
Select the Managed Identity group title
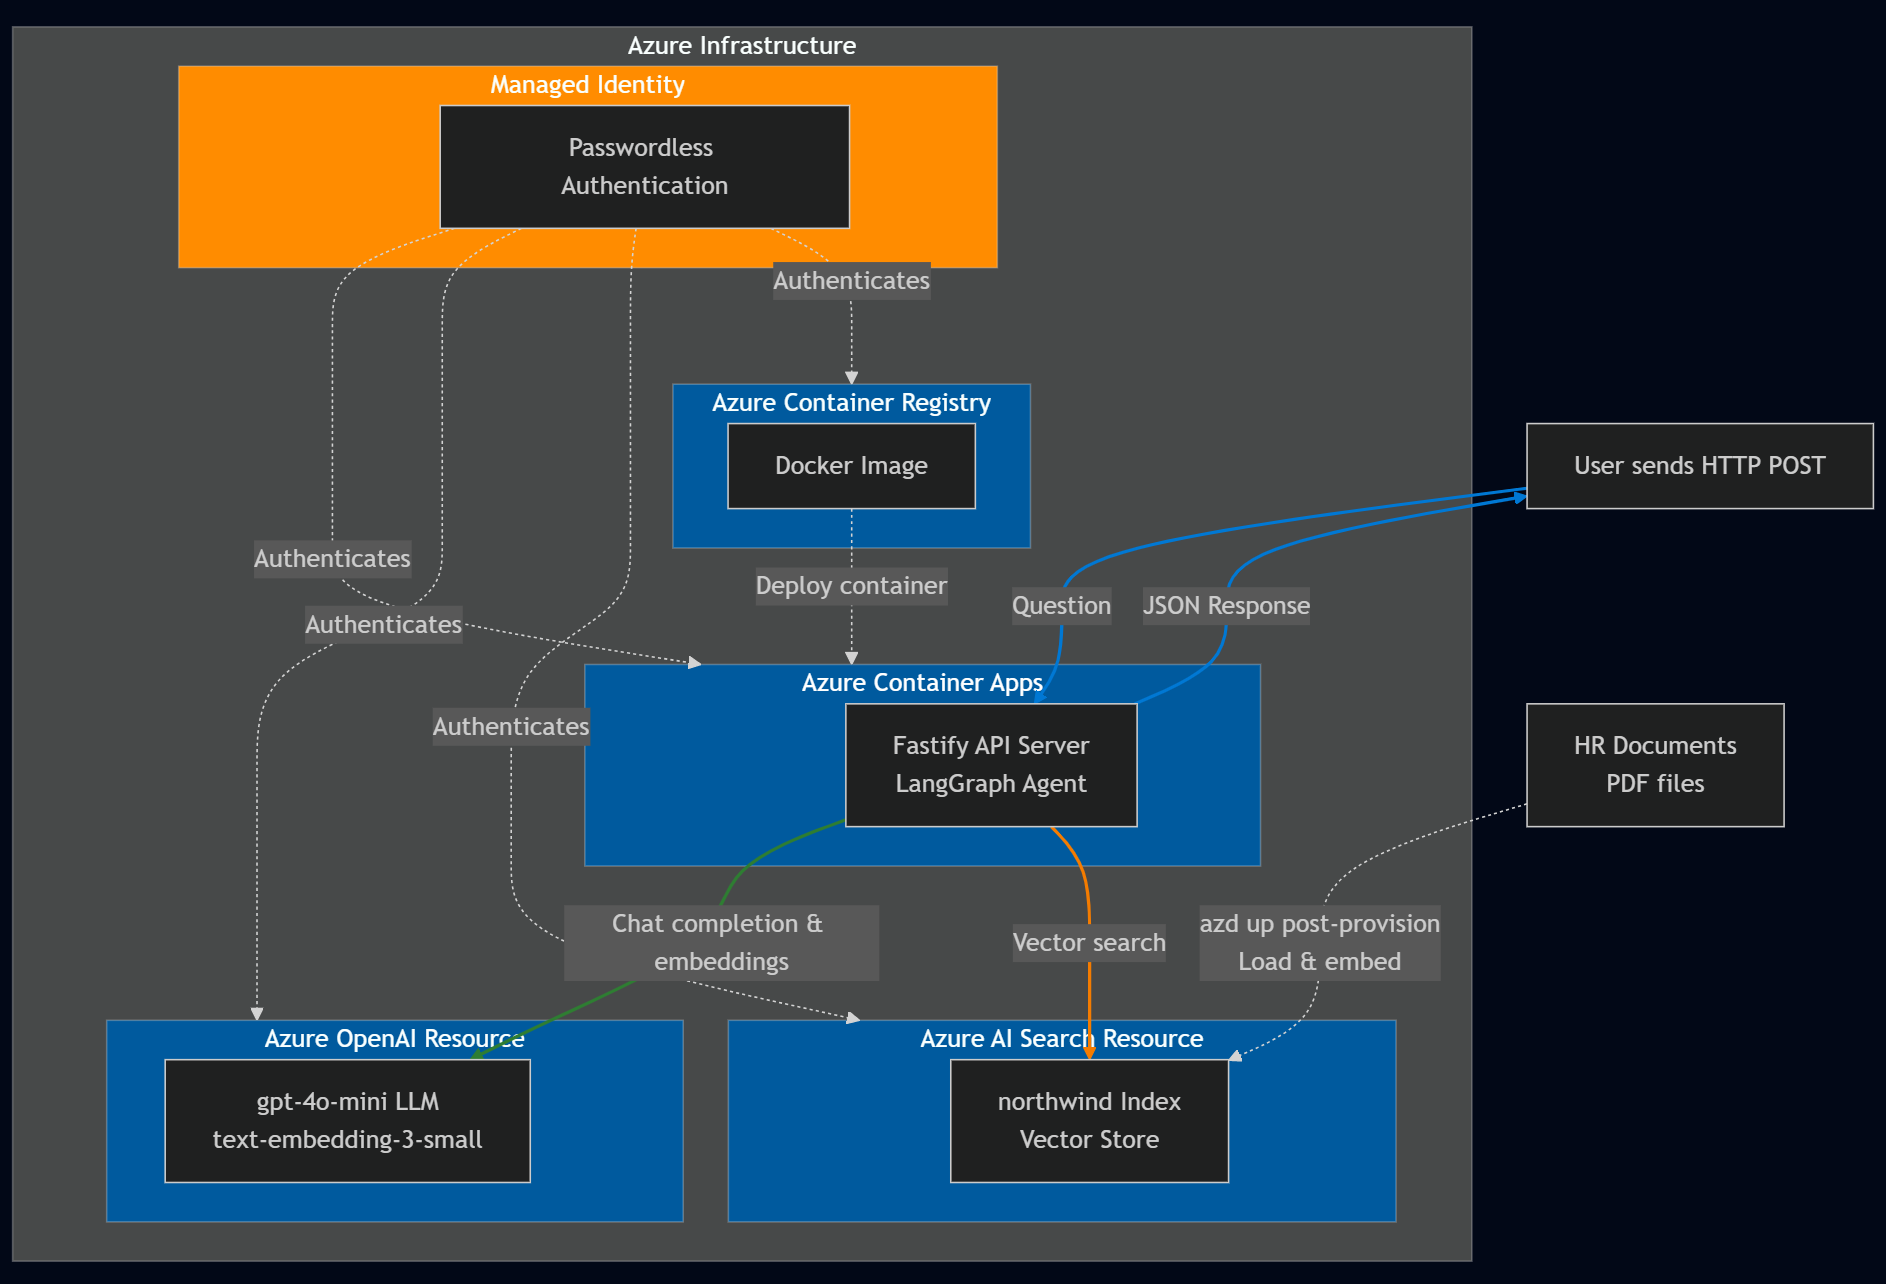tap(587, 85)
